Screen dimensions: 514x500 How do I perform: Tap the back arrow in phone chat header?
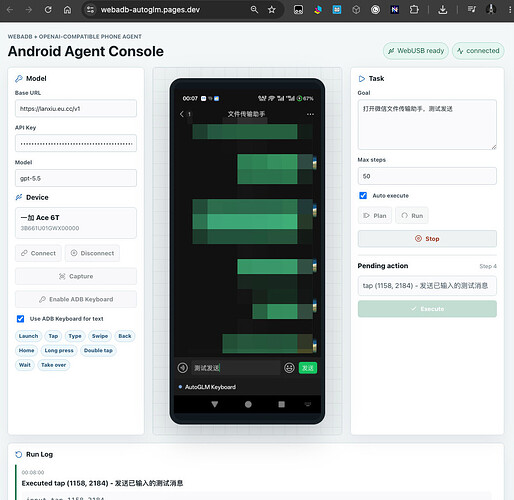coord(182,114)
